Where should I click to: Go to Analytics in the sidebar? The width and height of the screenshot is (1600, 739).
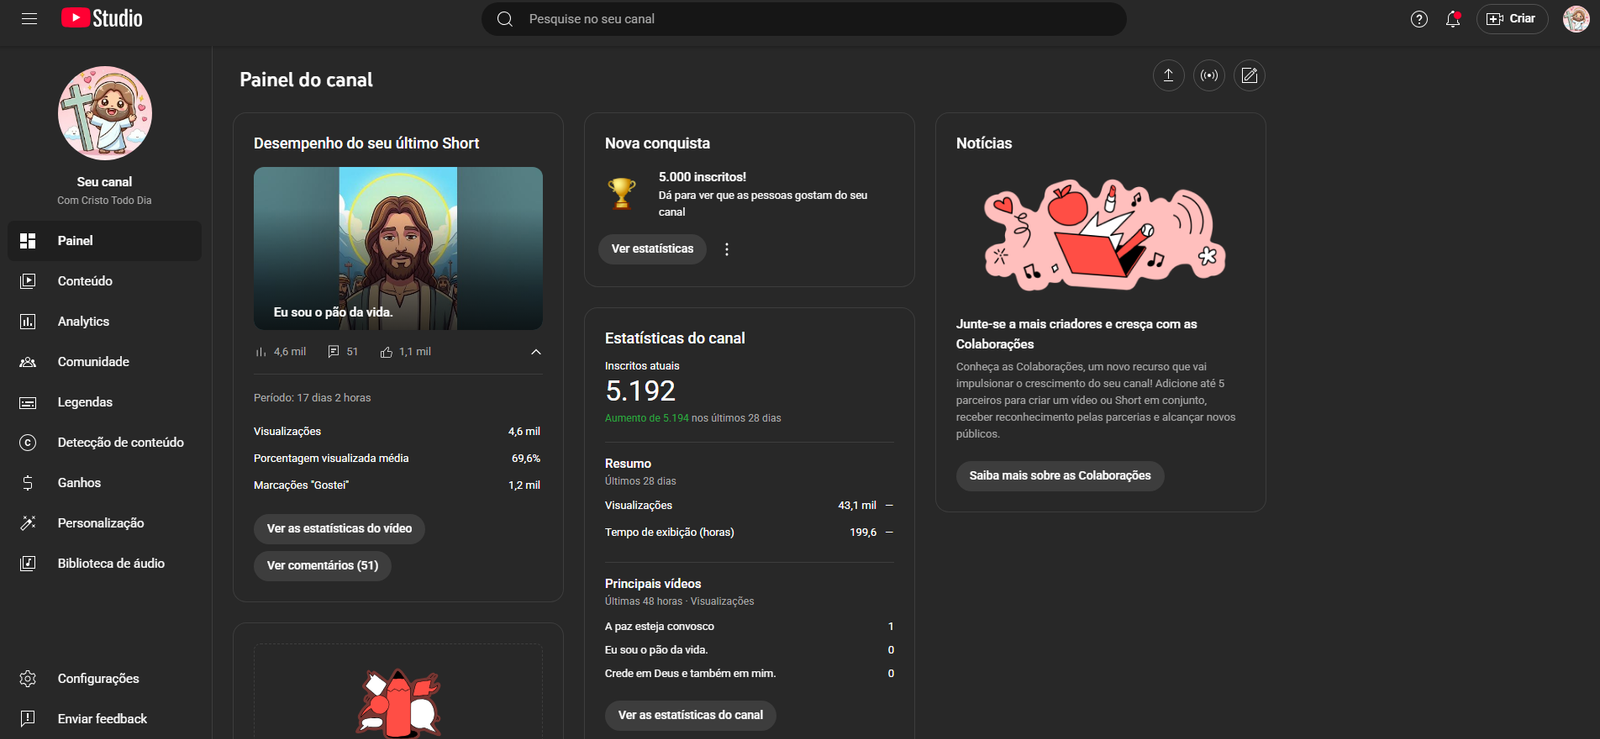pos(83,321)
